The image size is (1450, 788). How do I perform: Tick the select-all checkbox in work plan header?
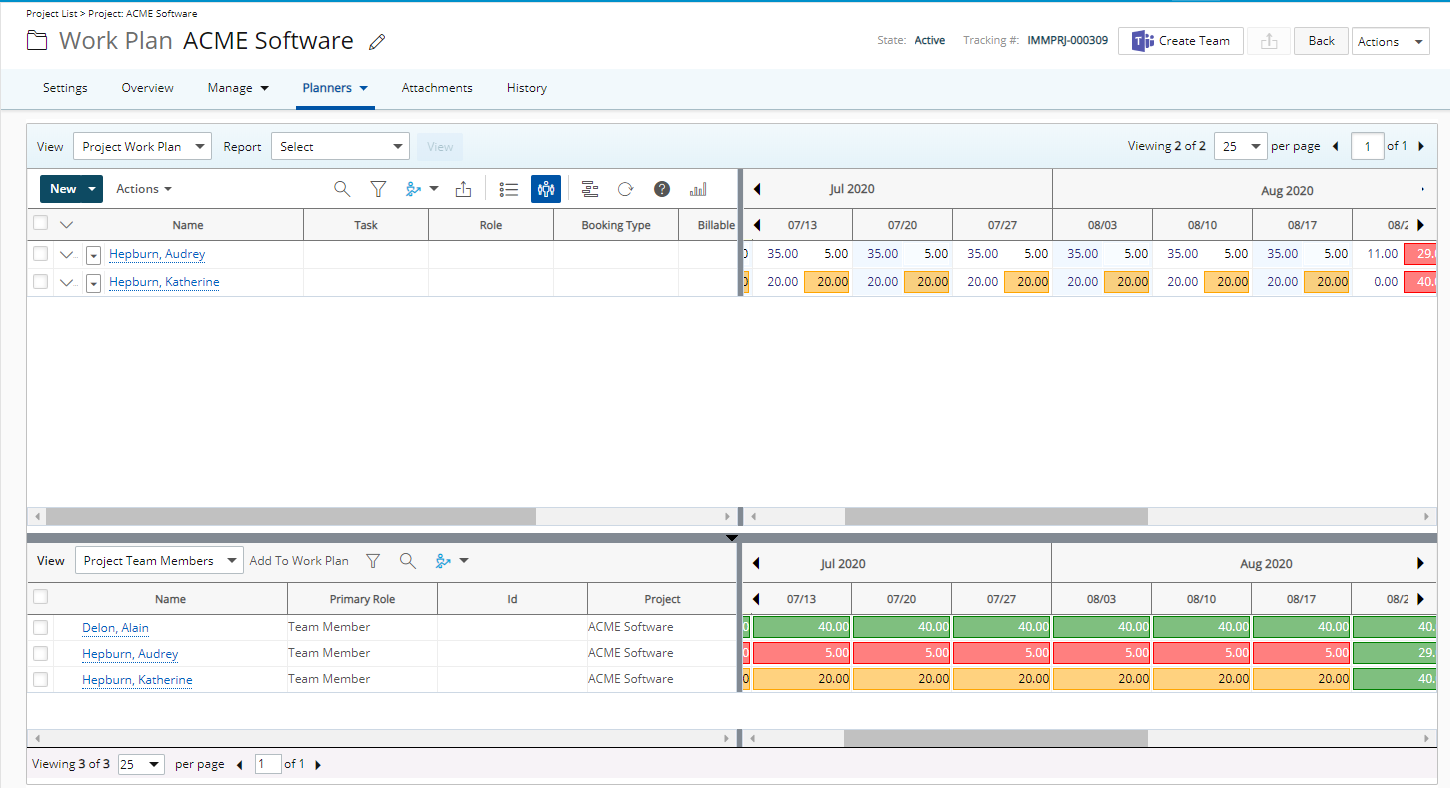pyautogui.click(x=40, y=223)
